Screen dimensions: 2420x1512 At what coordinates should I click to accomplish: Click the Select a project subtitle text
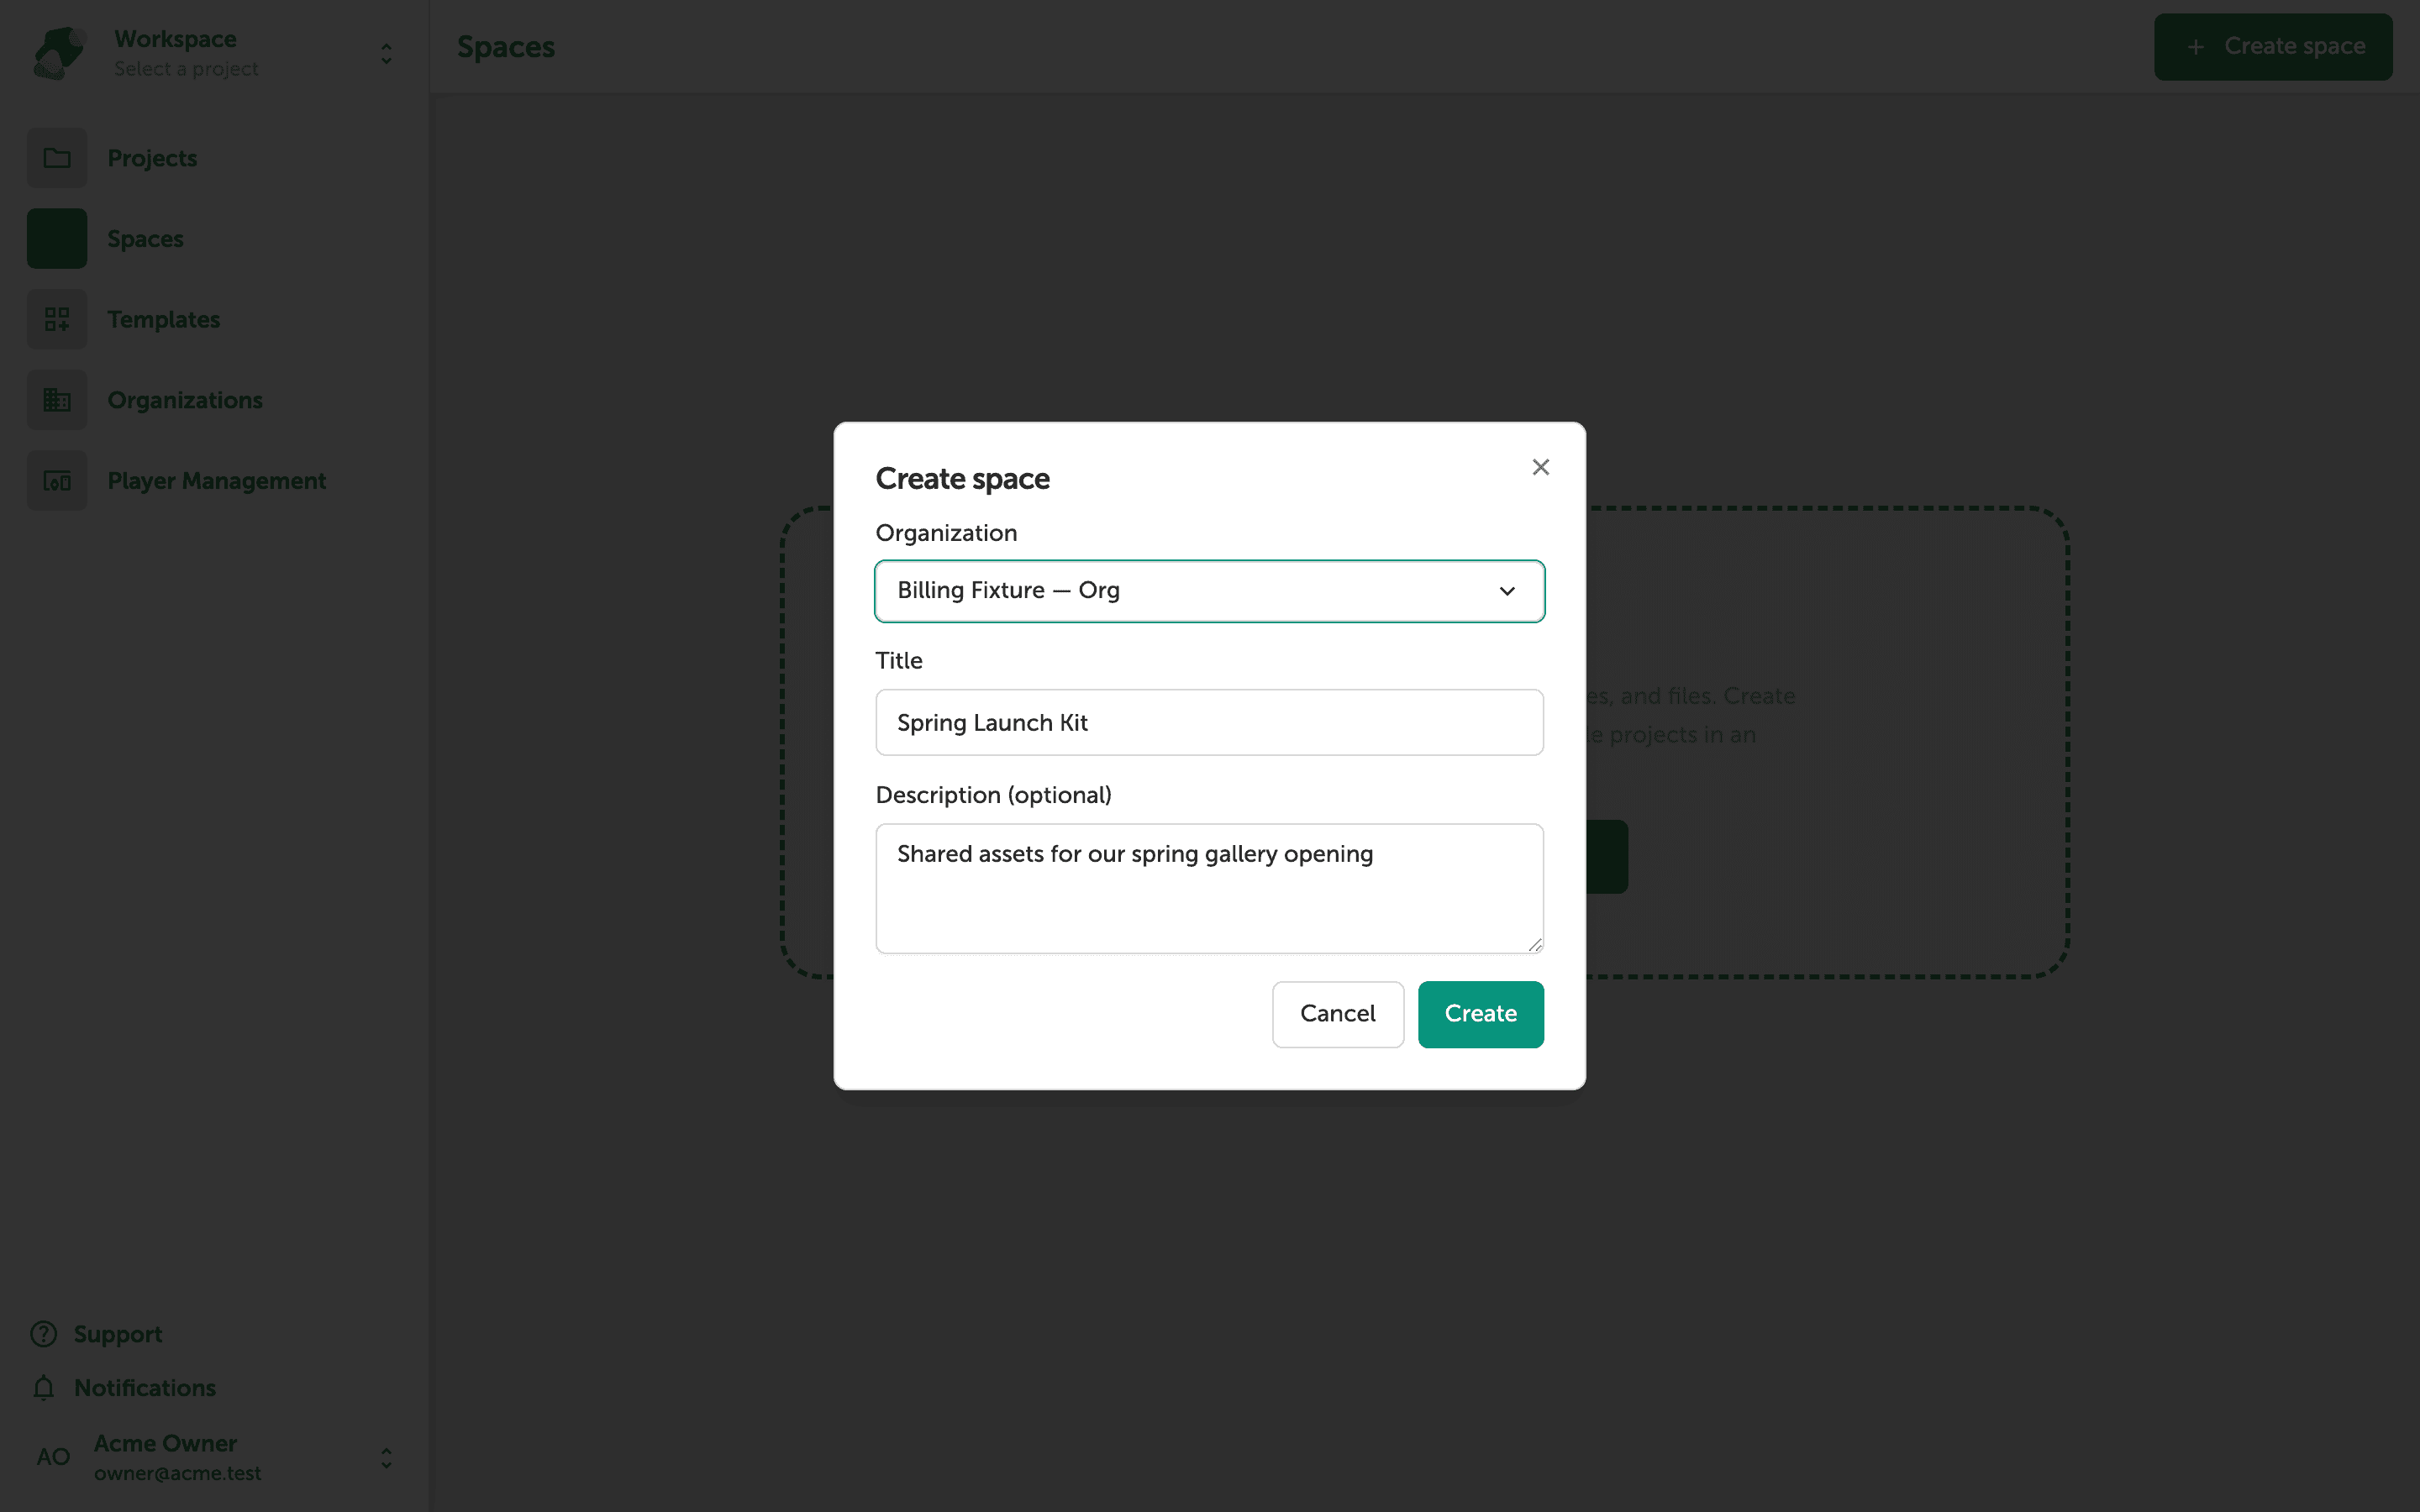[186, 69]
